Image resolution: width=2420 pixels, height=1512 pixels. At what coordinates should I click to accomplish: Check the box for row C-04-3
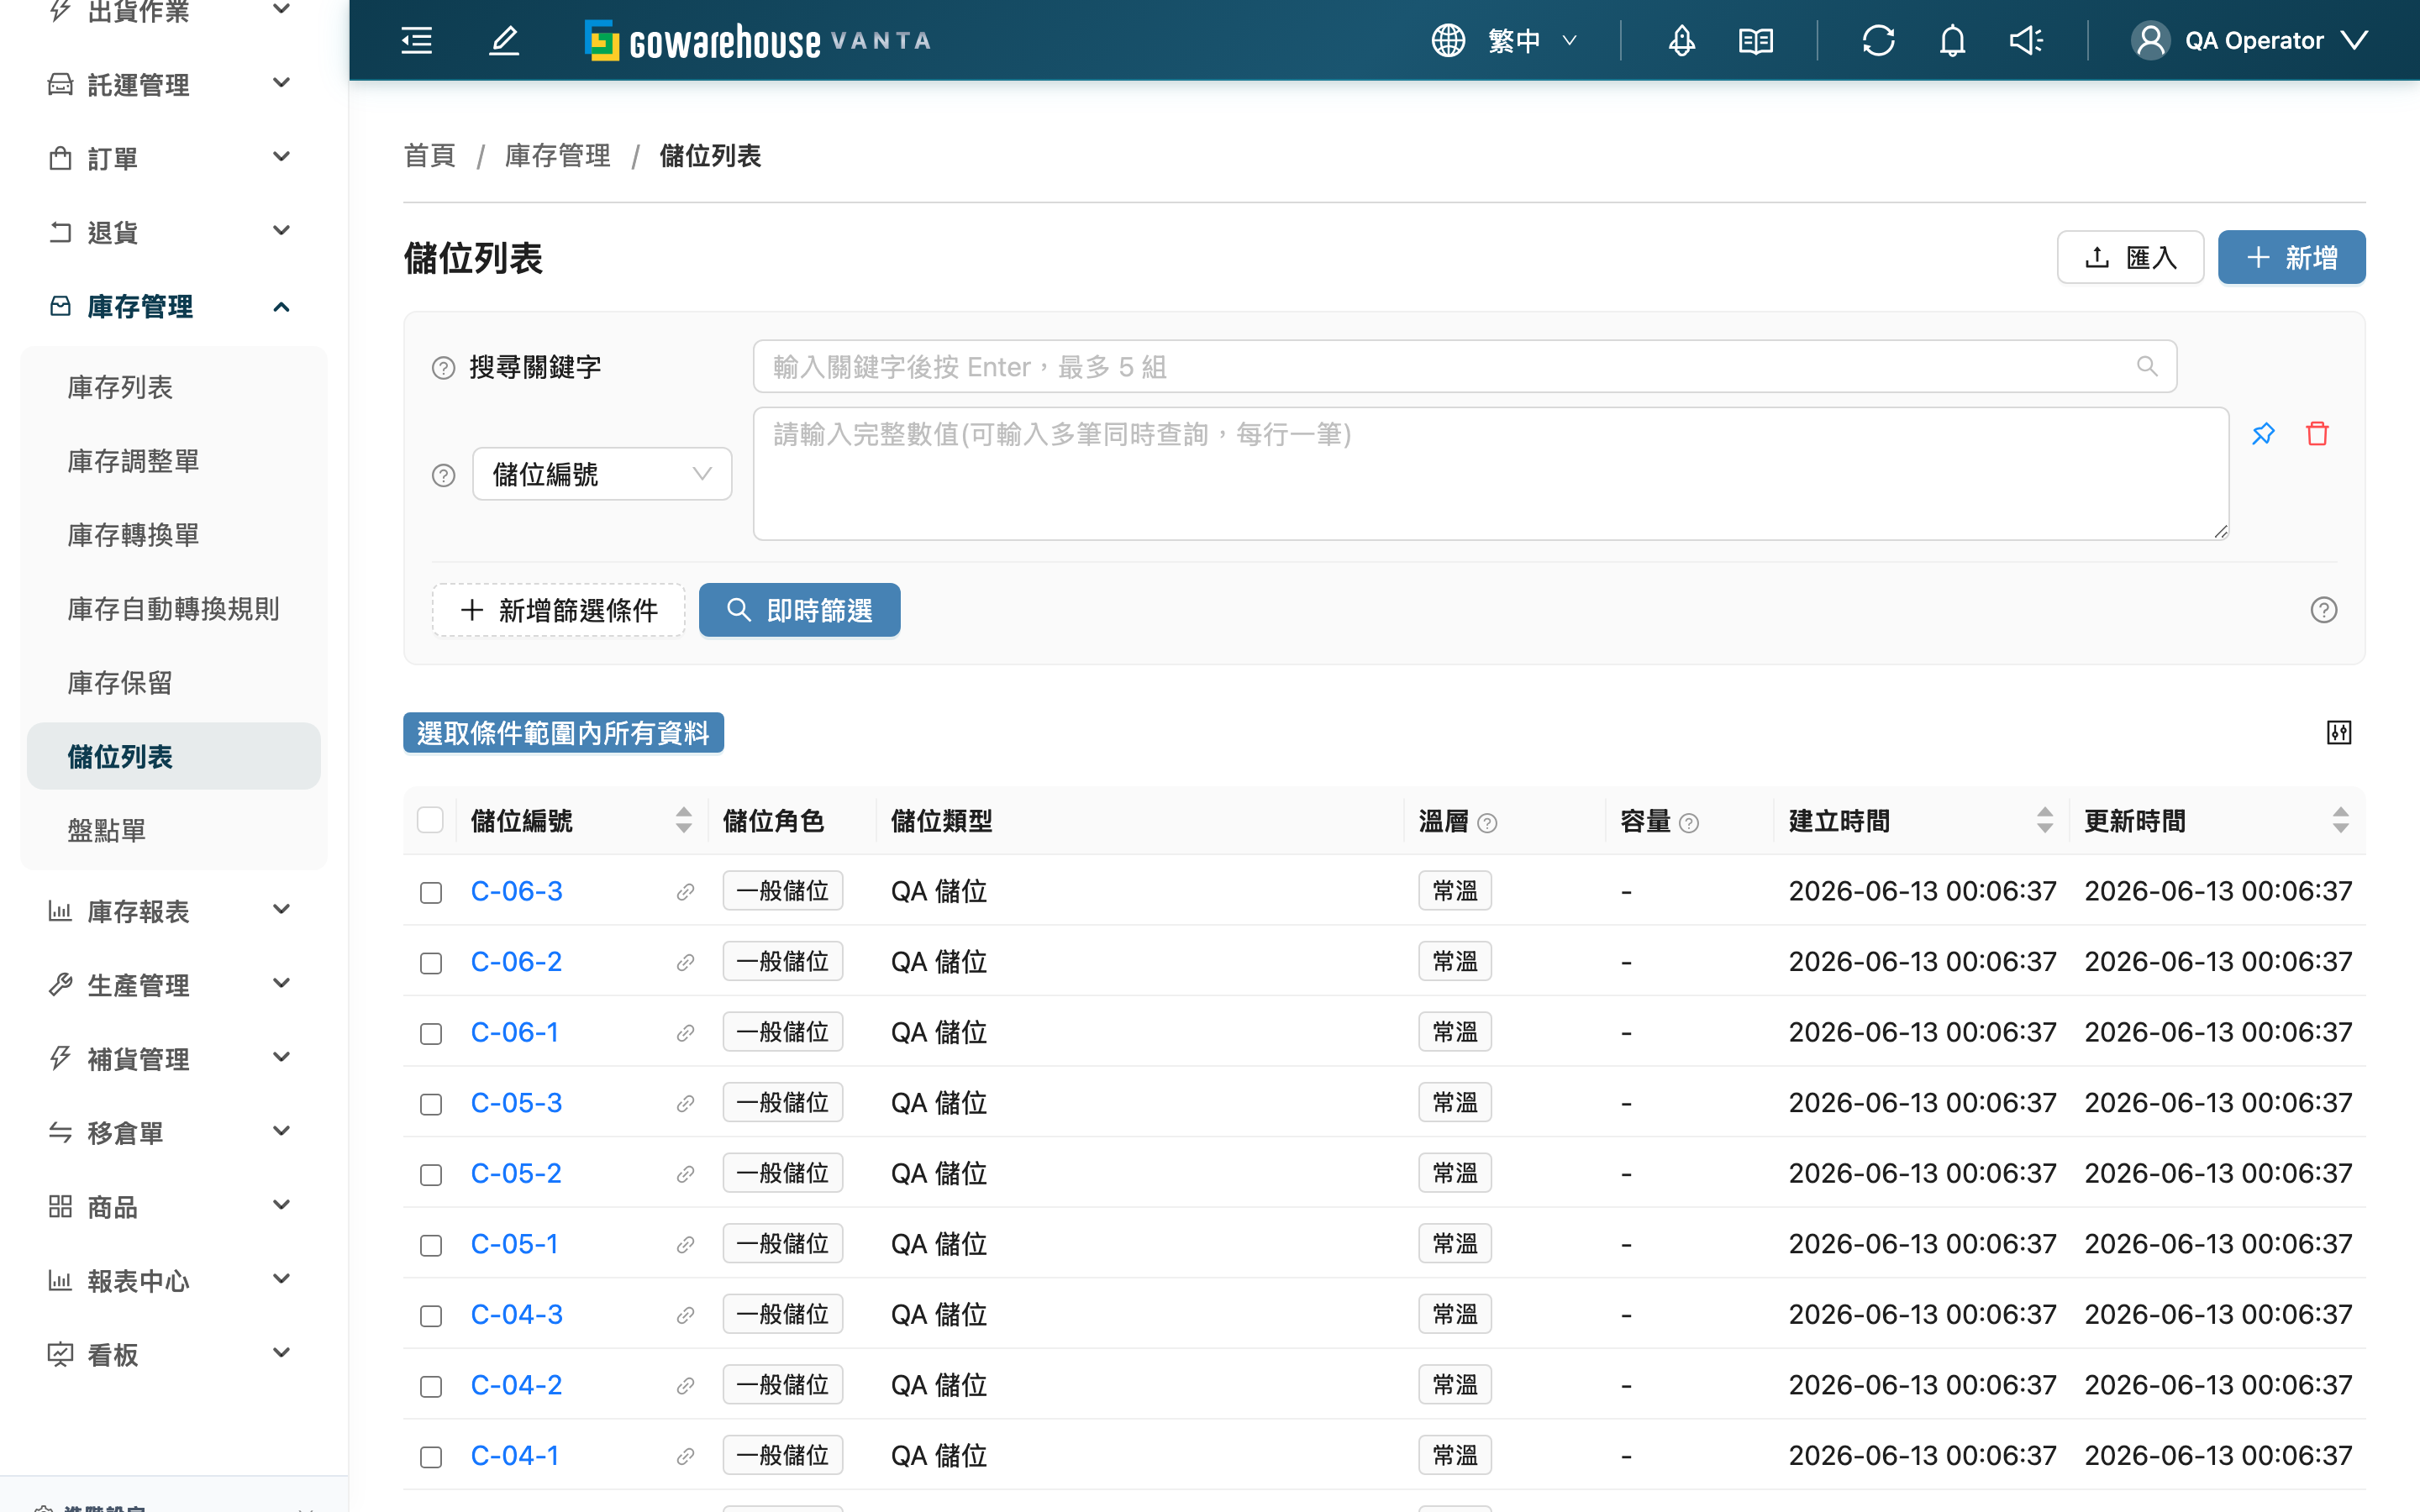(x=431, y=1315)
